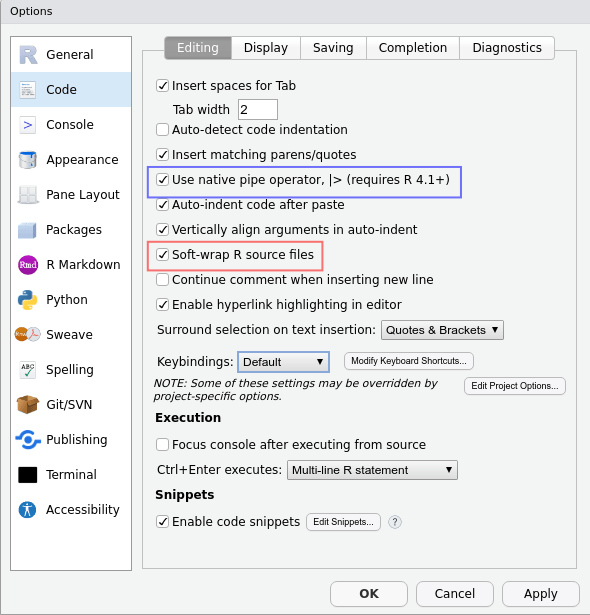Toggle Auto-indent code after paste
This screenshot has width=590, height=615.
162,205
